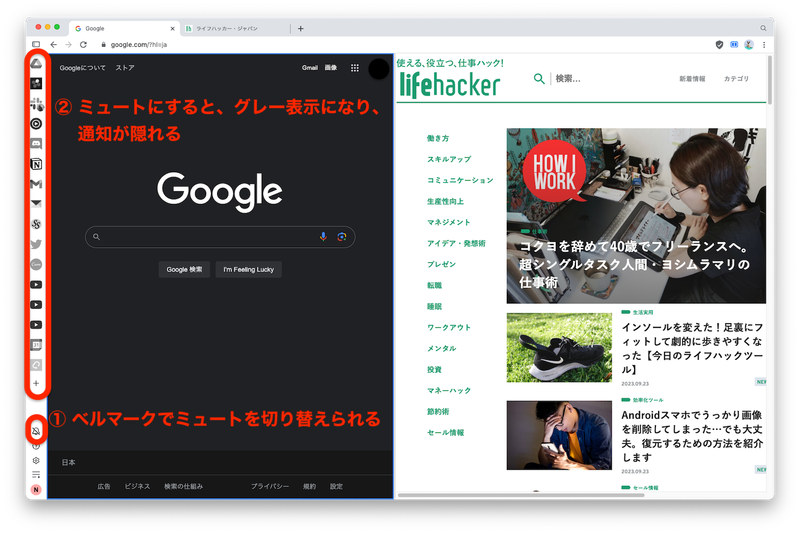Screen dimensions: 800x533
Task: Open the 検索の仕組み footer link
Action: coord(183,487)
